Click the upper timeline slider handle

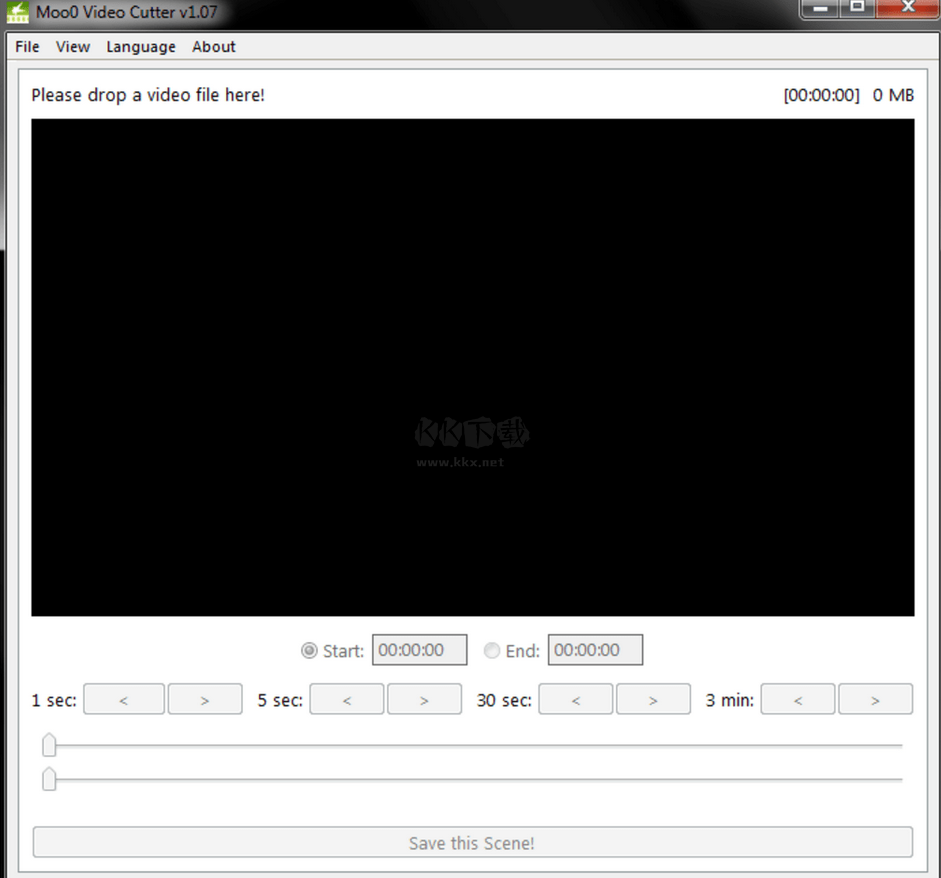(x=49, y=745)
